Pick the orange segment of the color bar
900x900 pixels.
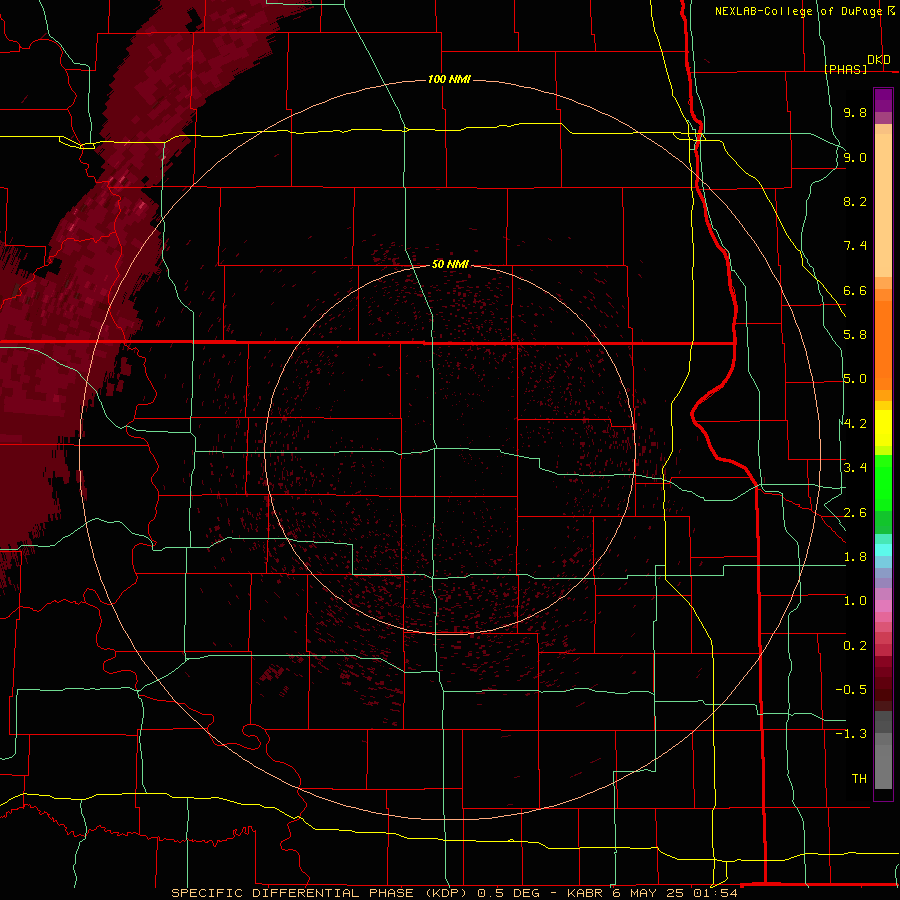883,344
